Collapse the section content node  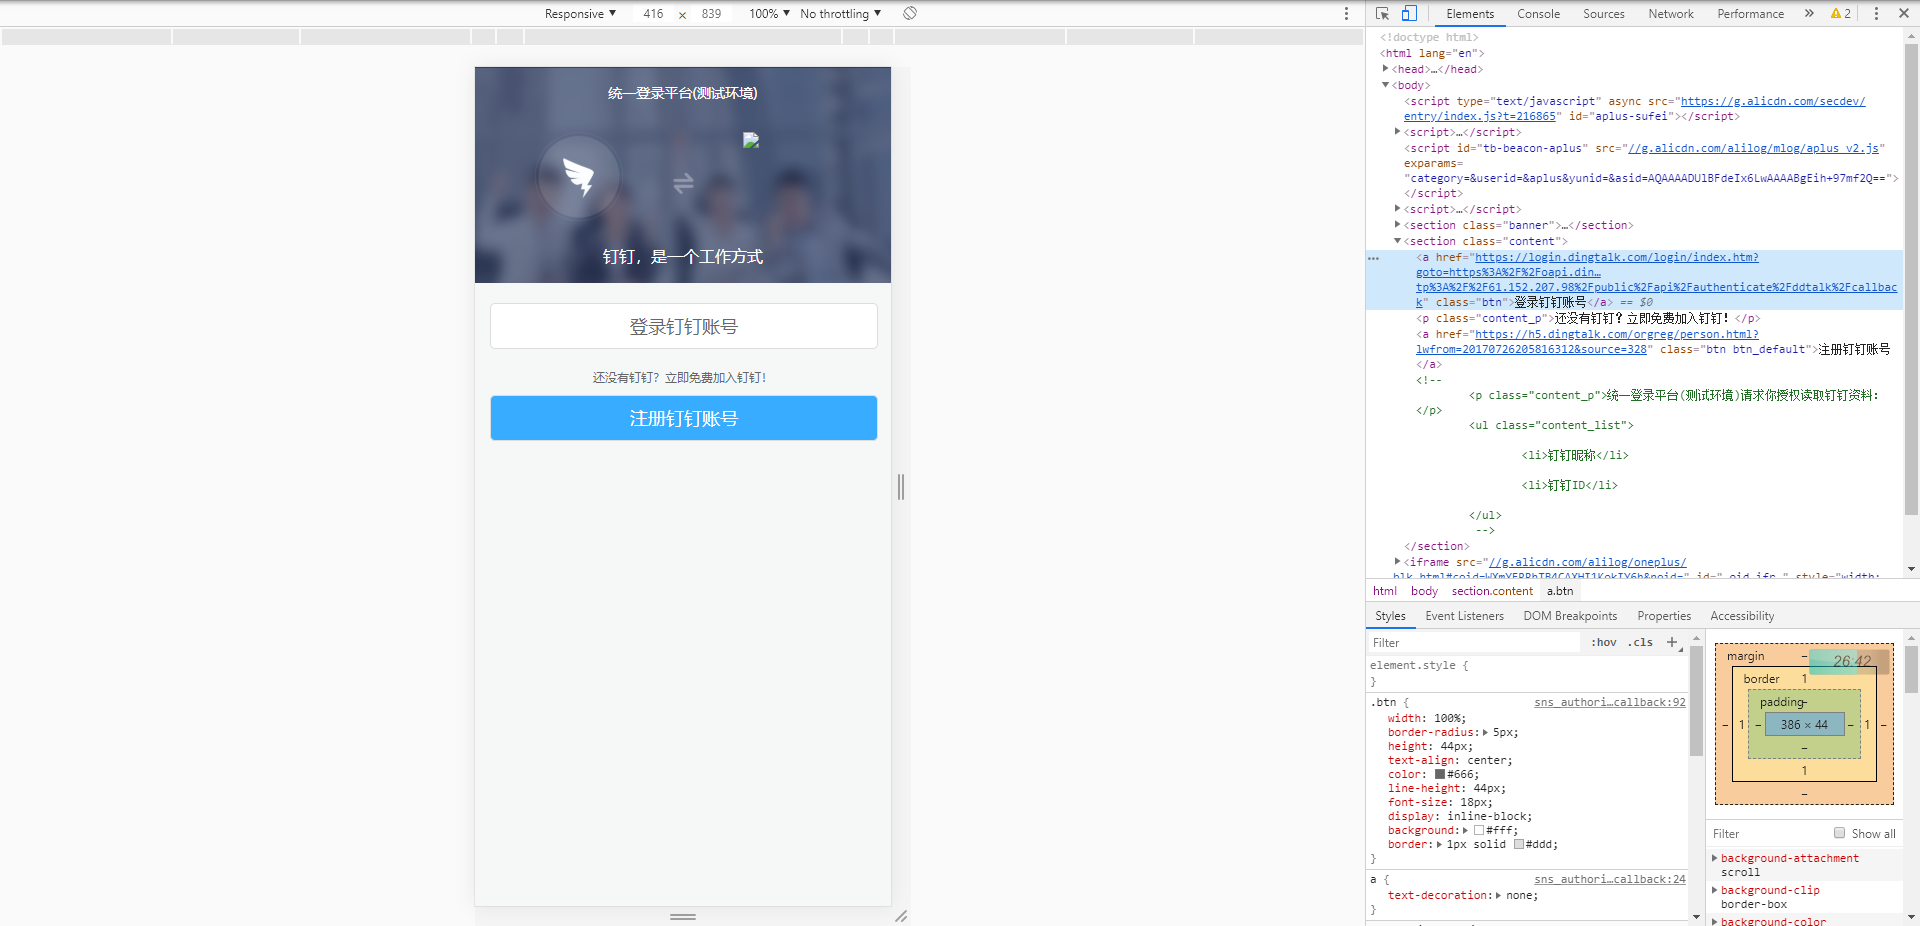point(1398,241)
